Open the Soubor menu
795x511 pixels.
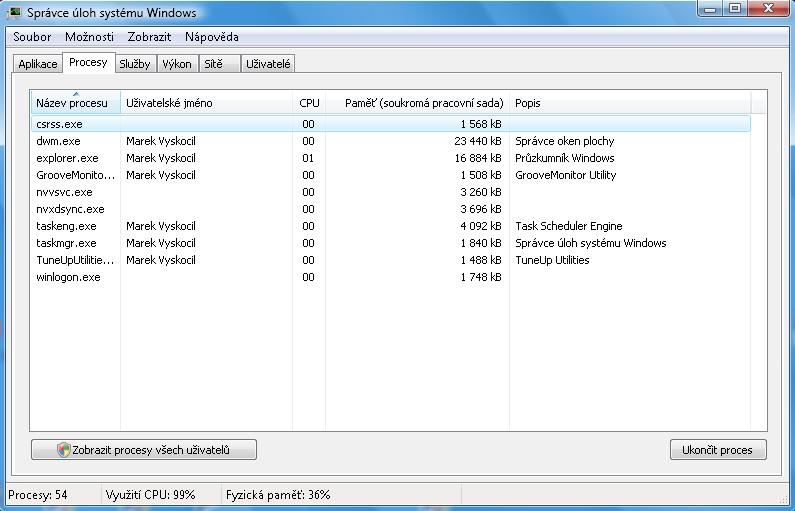coord(32,37)
